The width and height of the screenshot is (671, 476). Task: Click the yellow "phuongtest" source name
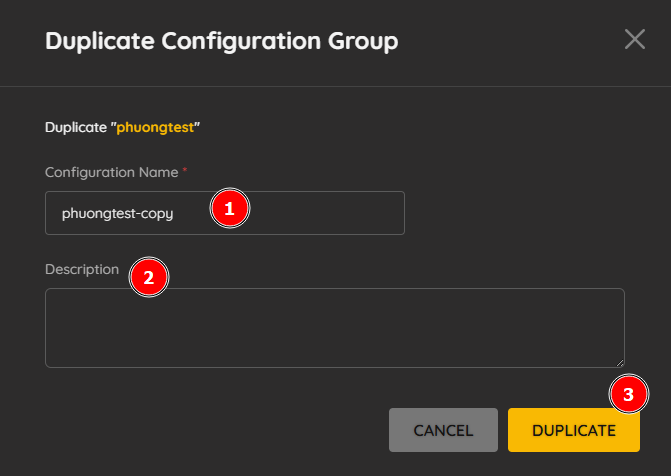[x=155, y=128]
